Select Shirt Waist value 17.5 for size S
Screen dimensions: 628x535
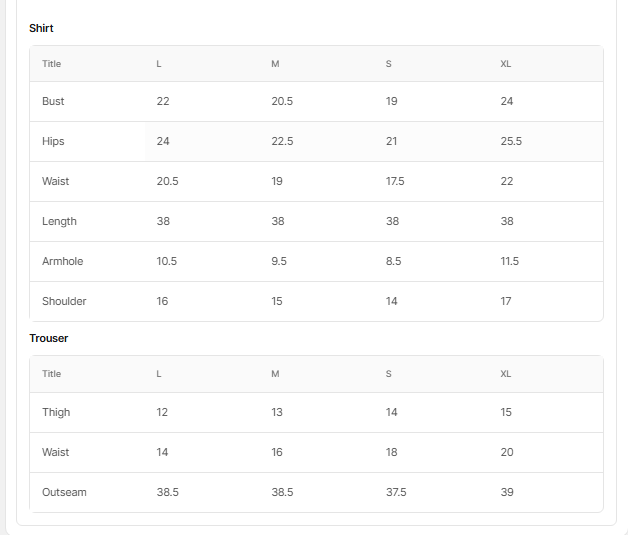[x=395, y=181]
